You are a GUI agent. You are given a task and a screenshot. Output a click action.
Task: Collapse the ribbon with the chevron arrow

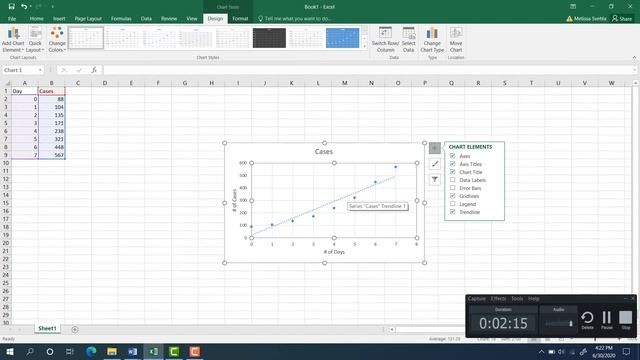[634, 58]
